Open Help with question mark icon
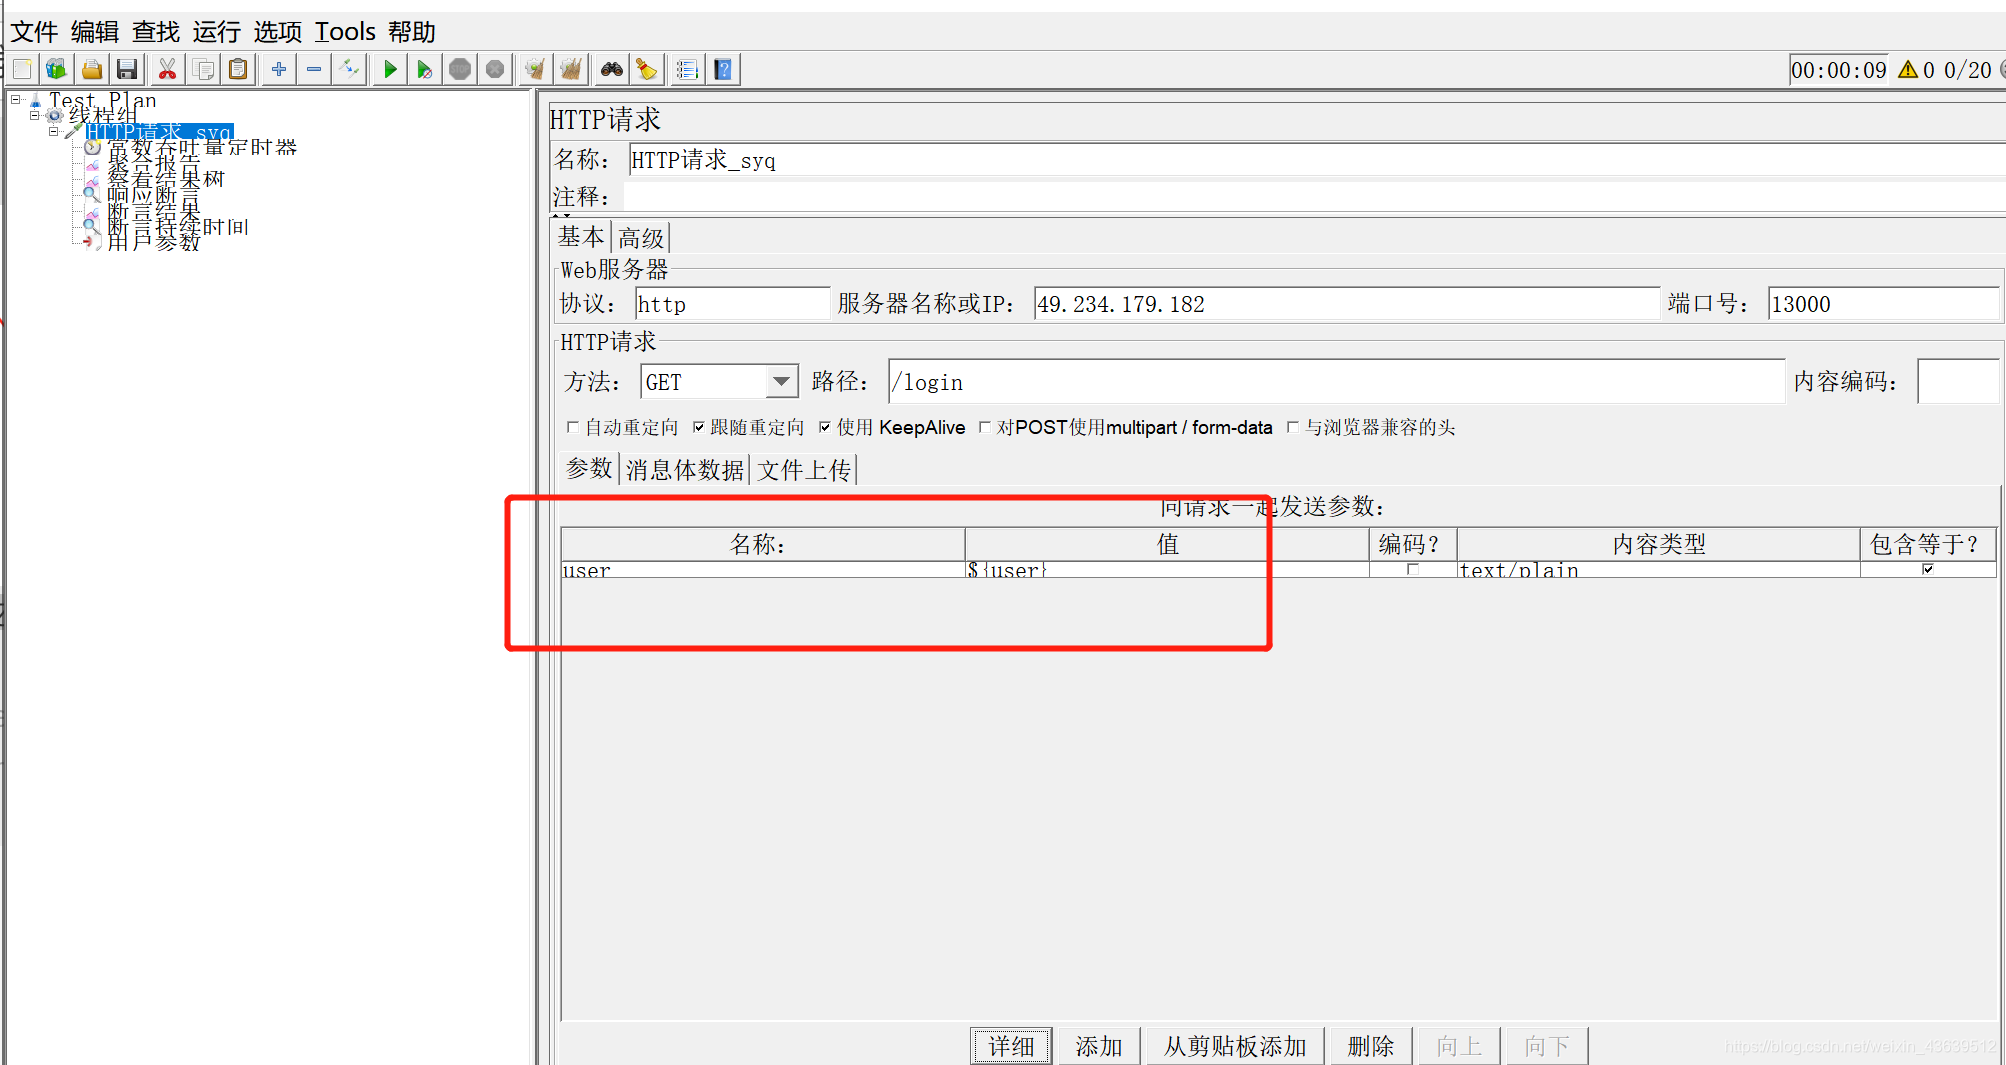The width and height of the screenshot is (2006, 1065). pyautogui.click(x=723, y=69)
